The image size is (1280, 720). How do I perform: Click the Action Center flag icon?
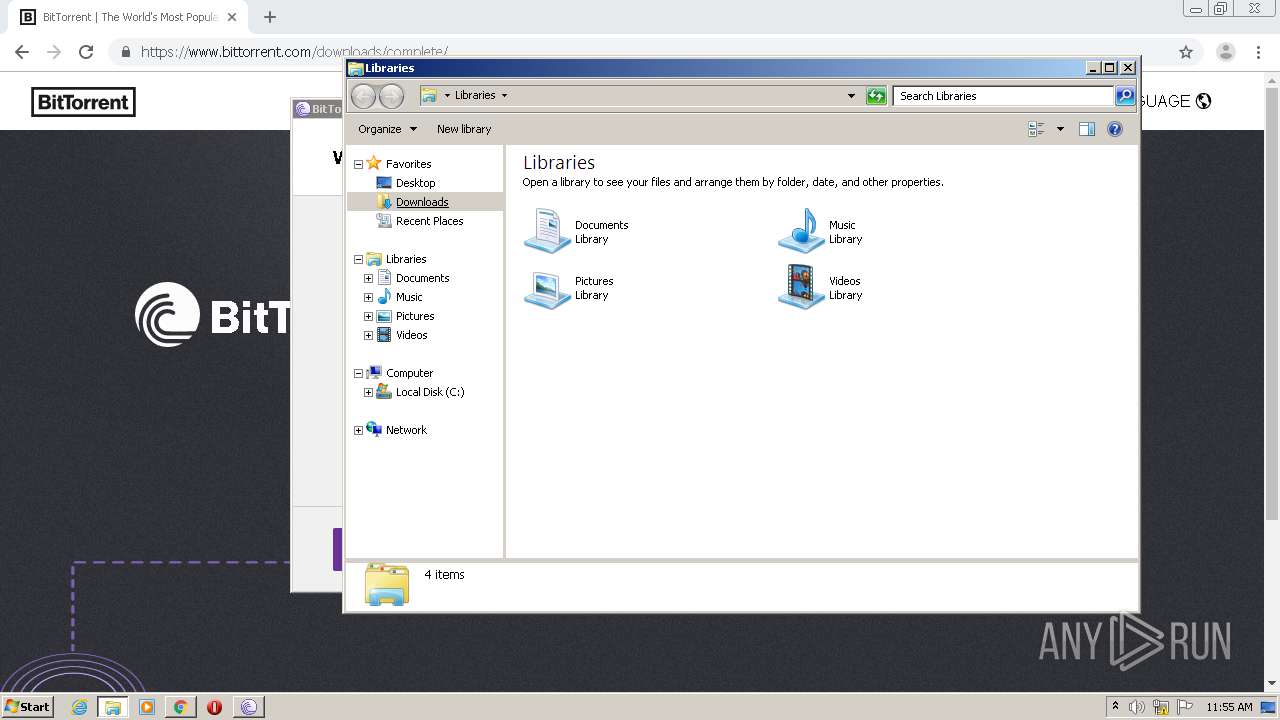[1185, 707]
